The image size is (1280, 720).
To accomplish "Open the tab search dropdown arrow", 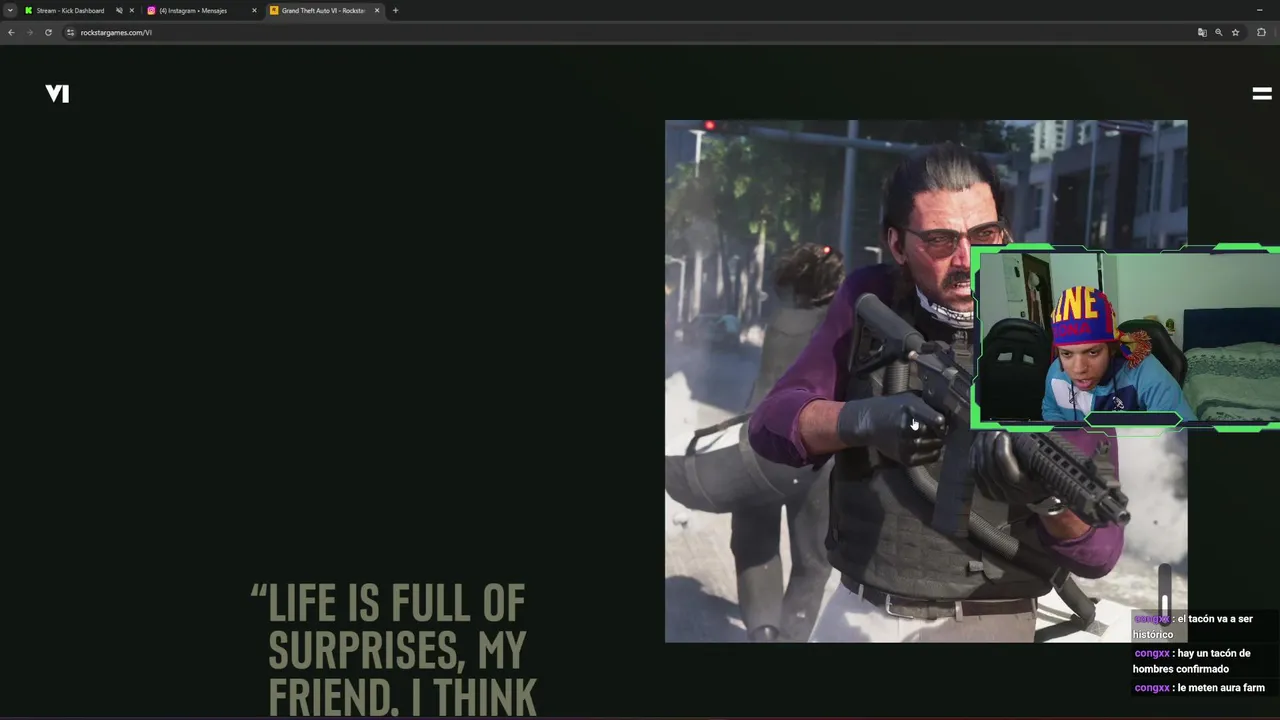I will [x=10, y=10].
